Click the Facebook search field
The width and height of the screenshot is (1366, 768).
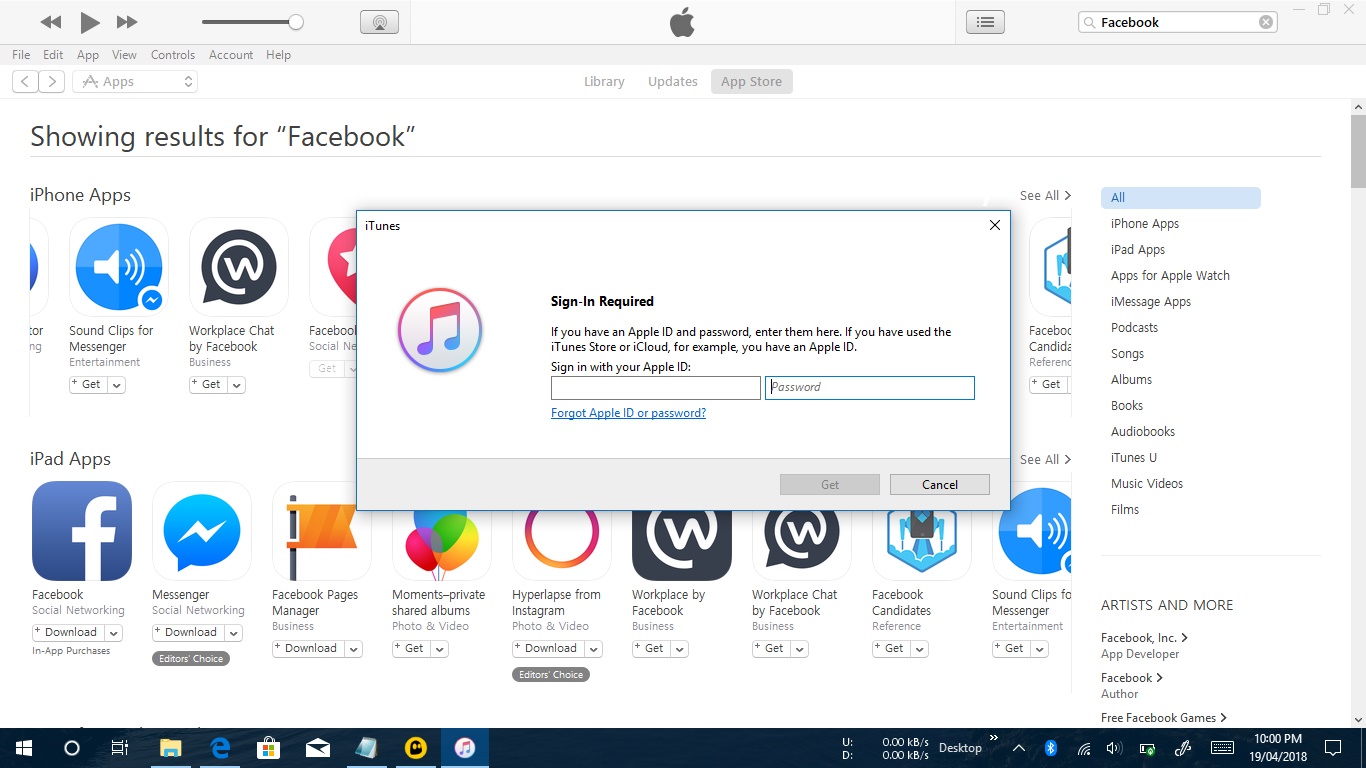[x=1178, y=22]
